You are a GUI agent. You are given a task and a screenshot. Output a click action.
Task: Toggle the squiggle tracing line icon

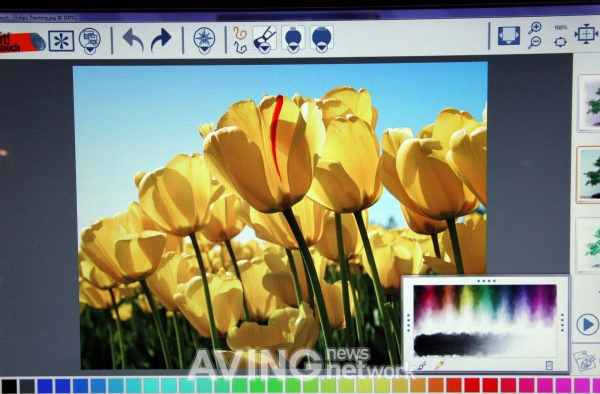pyautogui.click(x=240, y=39)
